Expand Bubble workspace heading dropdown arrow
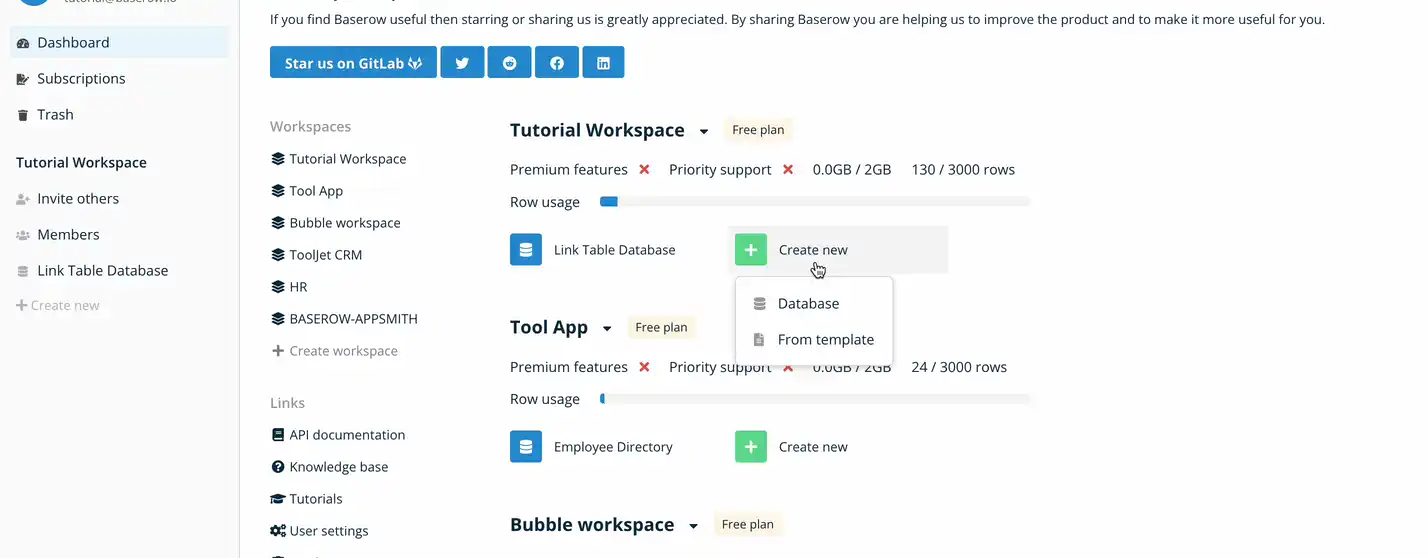Viewport: 1428px width, 558px height. click(693, 526)
